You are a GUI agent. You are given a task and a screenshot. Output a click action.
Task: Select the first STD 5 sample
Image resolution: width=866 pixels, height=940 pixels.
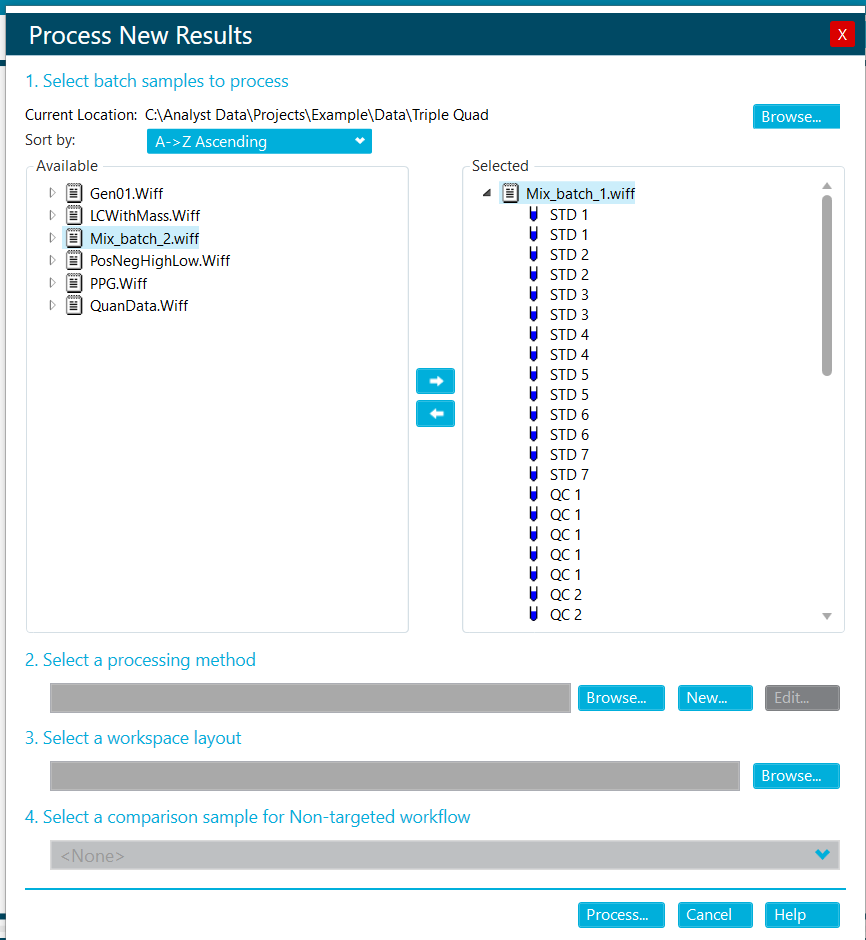[x=569, y=375]
